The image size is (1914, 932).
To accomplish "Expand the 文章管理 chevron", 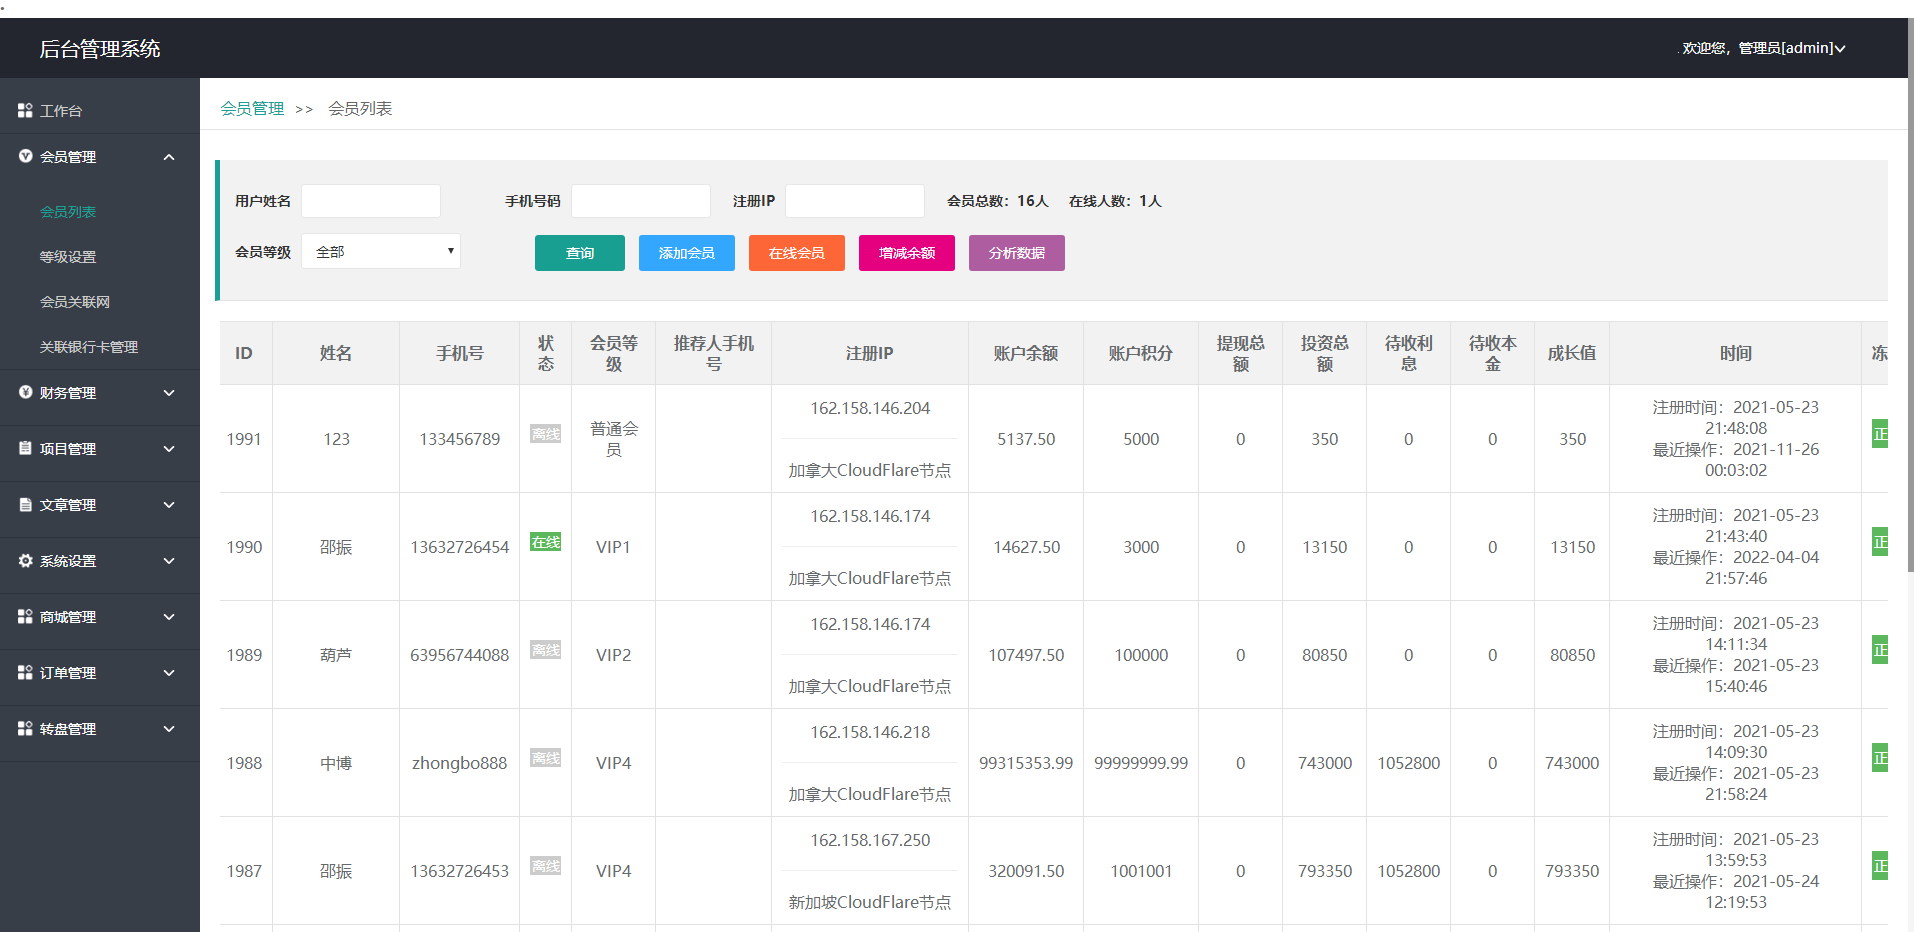I will coord(169,505).
